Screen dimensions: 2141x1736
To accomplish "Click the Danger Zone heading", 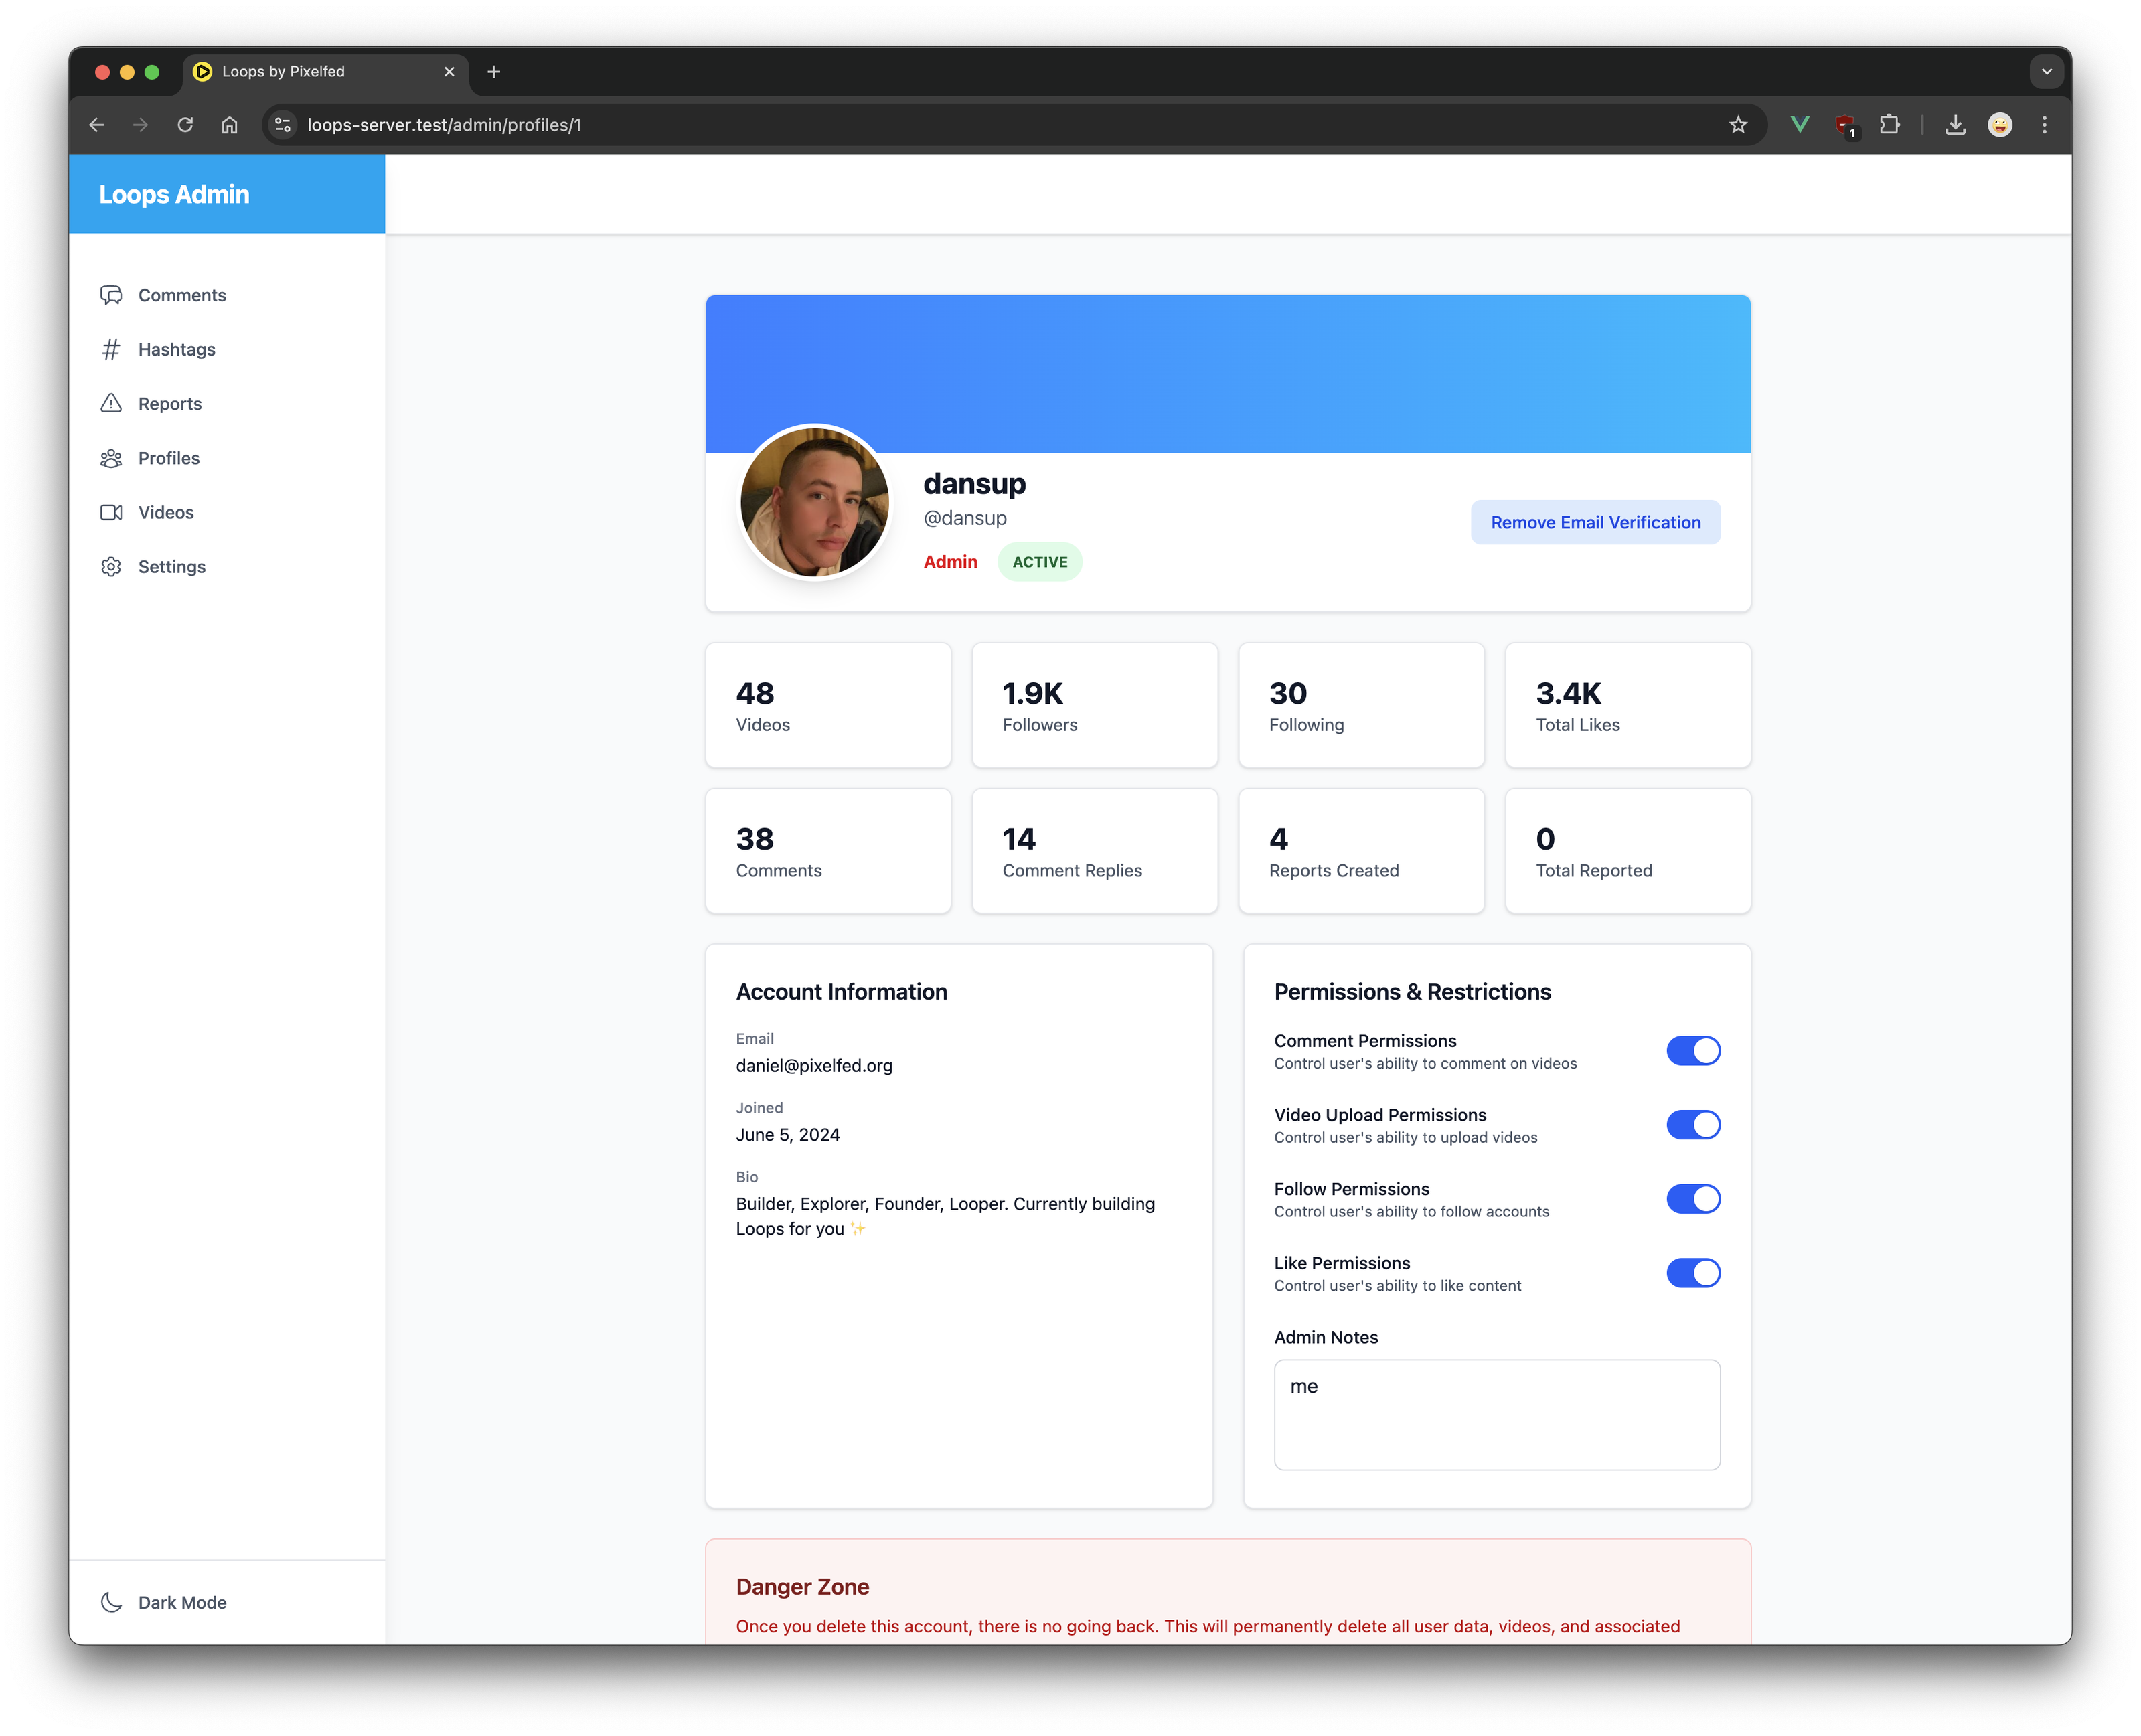I will (802, 1587).
